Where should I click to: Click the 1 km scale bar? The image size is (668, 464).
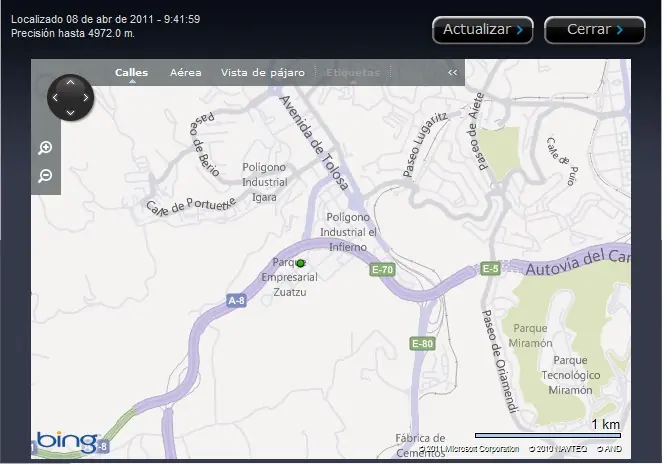(x=548, y=435)
